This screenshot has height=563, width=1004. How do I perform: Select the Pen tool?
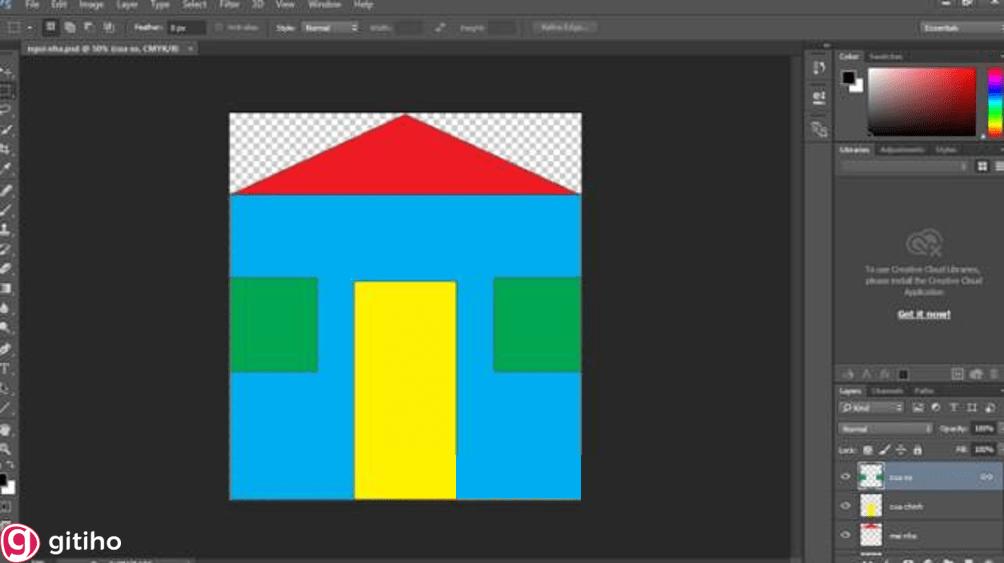[6, 349]
